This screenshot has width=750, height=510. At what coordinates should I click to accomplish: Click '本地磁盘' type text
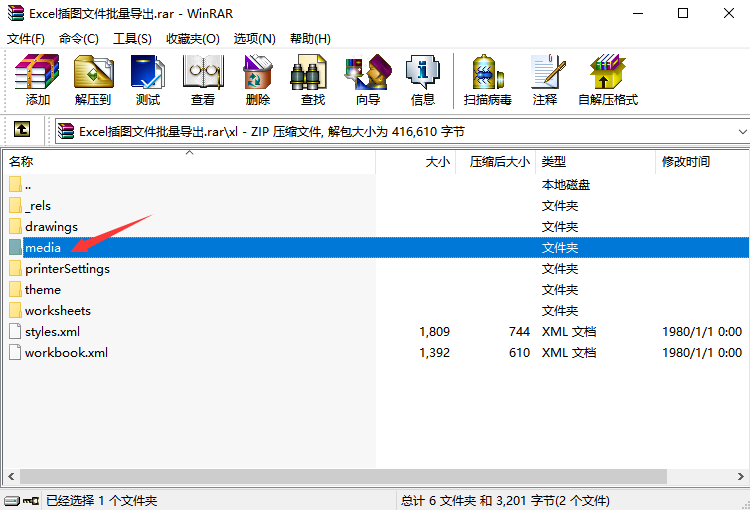[x=566, y=185]
